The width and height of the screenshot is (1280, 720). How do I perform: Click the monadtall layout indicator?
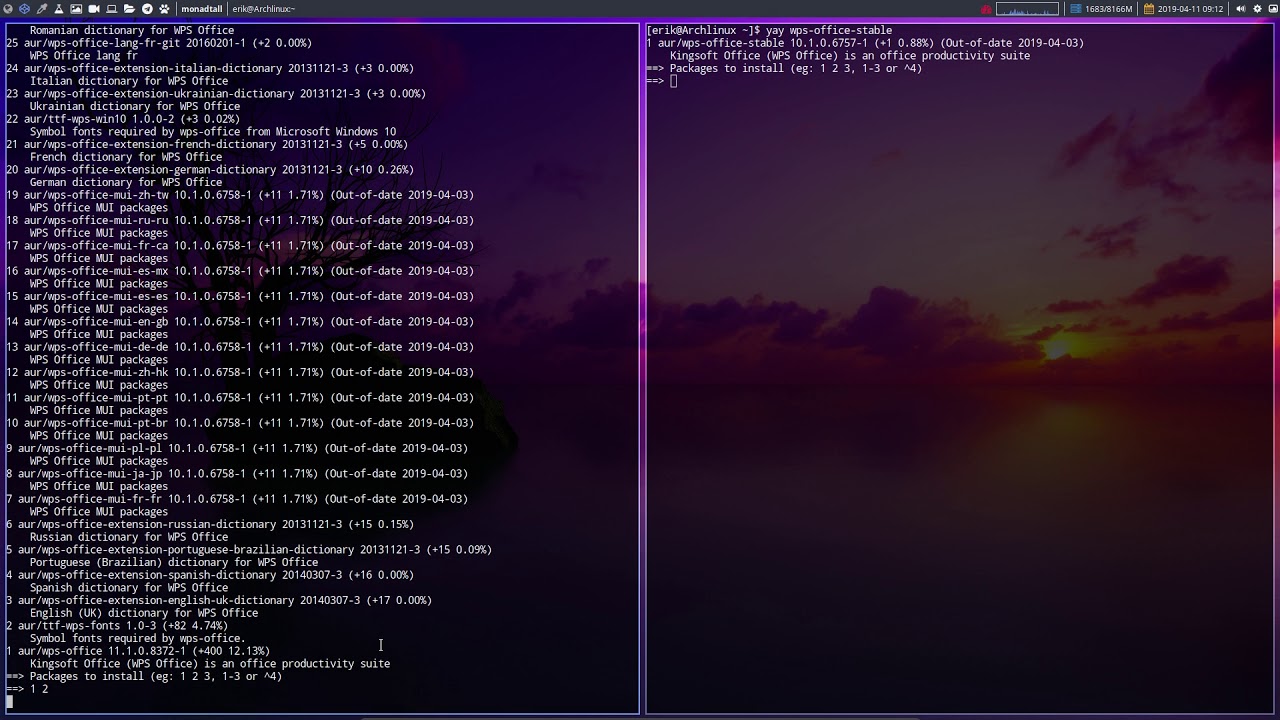point(202,9)
